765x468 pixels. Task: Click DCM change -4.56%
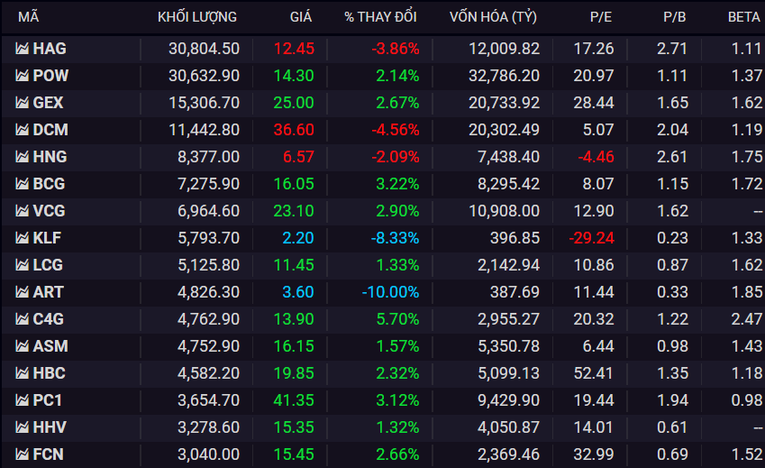(x=395, y=129)
